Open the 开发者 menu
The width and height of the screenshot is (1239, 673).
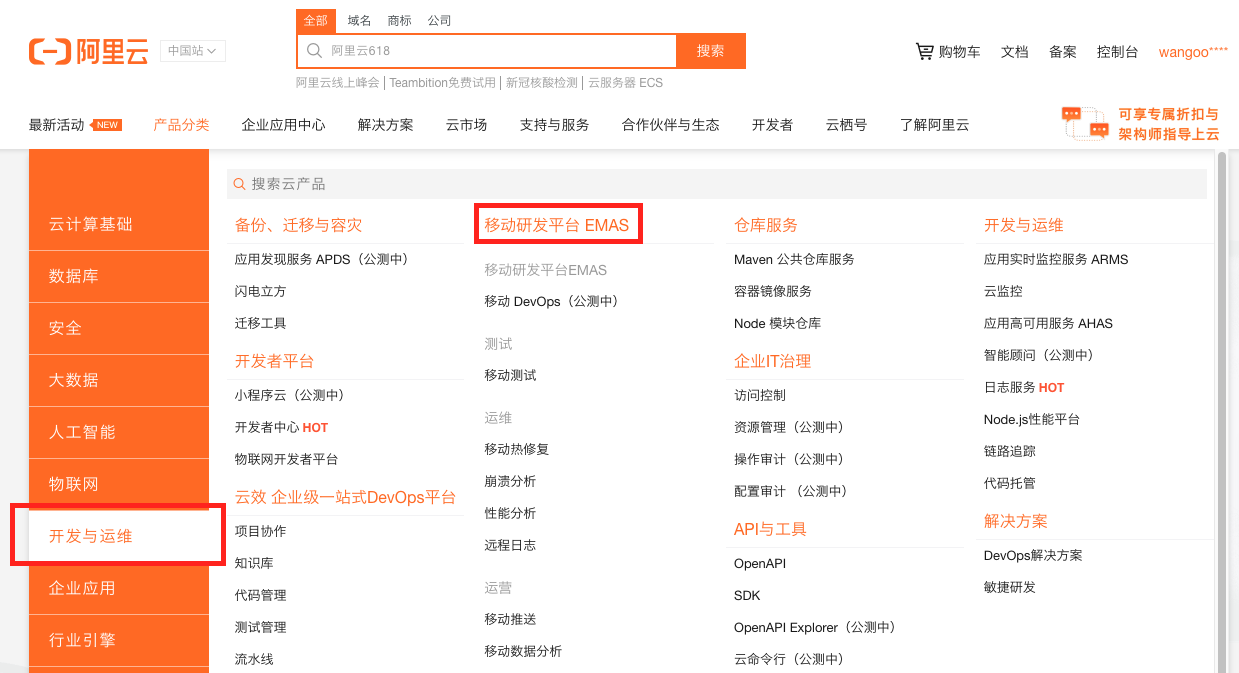tap(772, 125)
